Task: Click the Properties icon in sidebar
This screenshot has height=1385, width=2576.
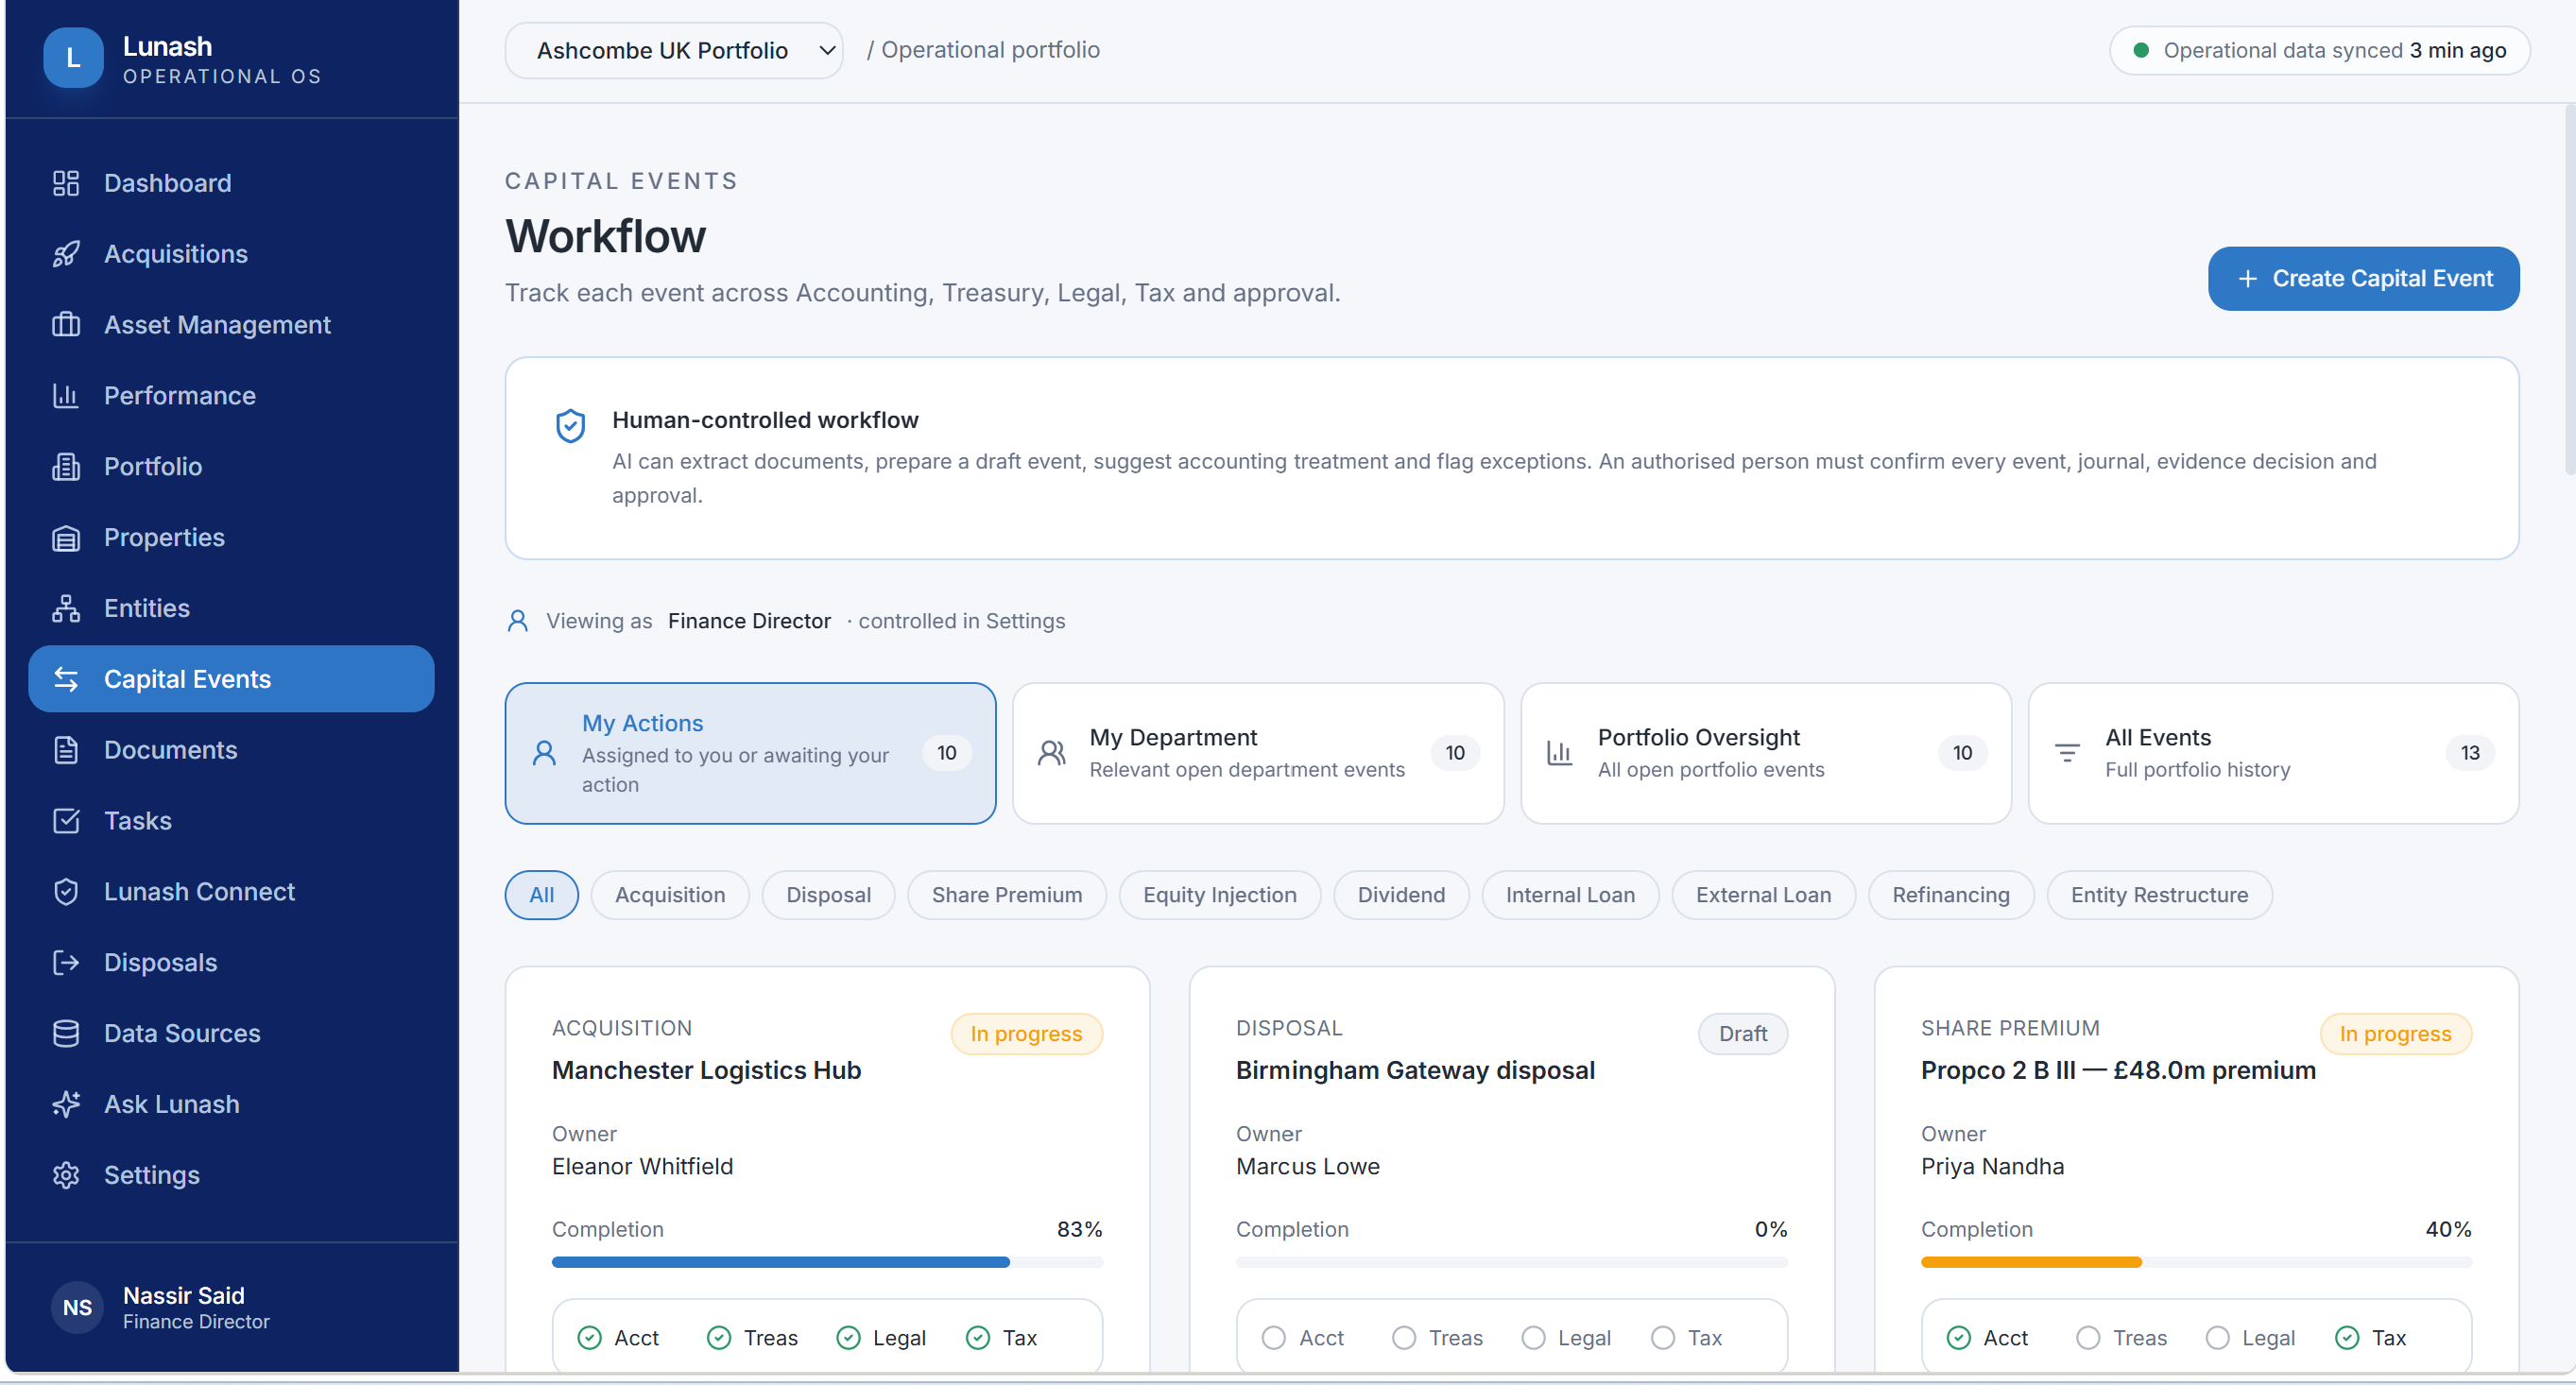Action: coord(66,538)
